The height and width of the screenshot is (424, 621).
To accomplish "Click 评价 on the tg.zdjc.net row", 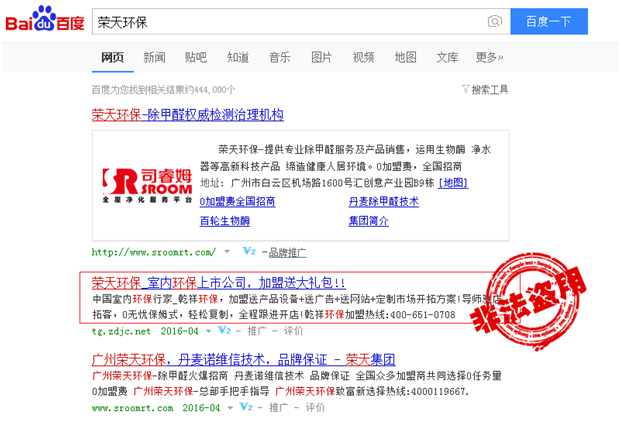I will (293, 331).
